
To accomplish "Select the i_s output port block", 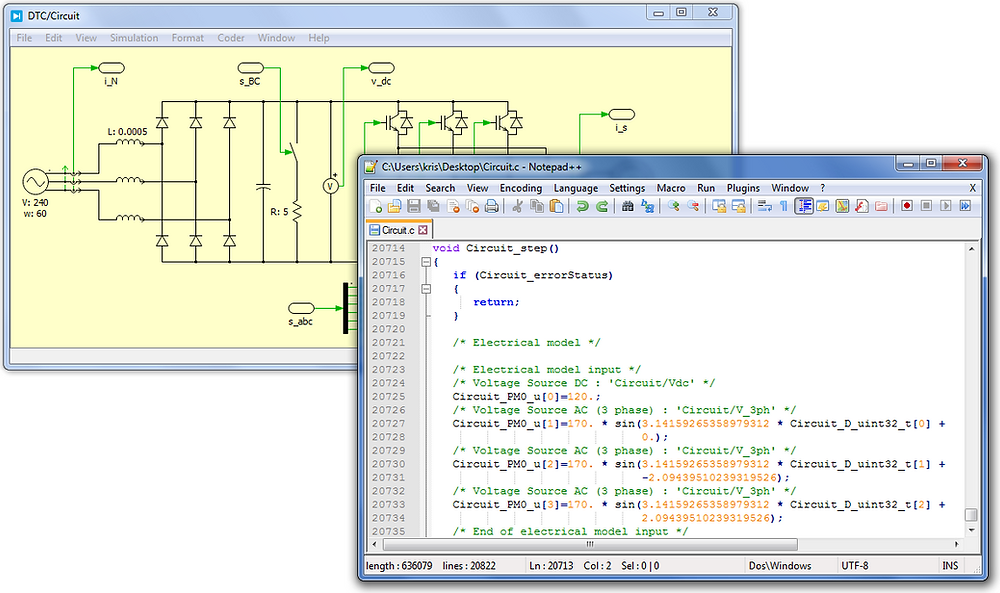I will pos(621,114).
